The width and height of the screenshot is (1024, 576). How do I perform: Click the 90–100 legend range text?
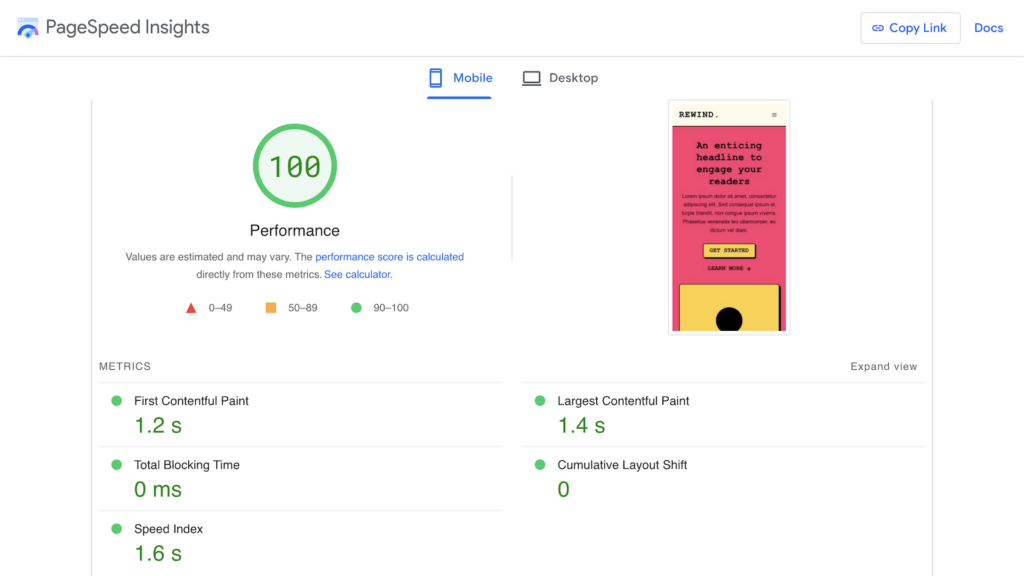click(391, 308)
